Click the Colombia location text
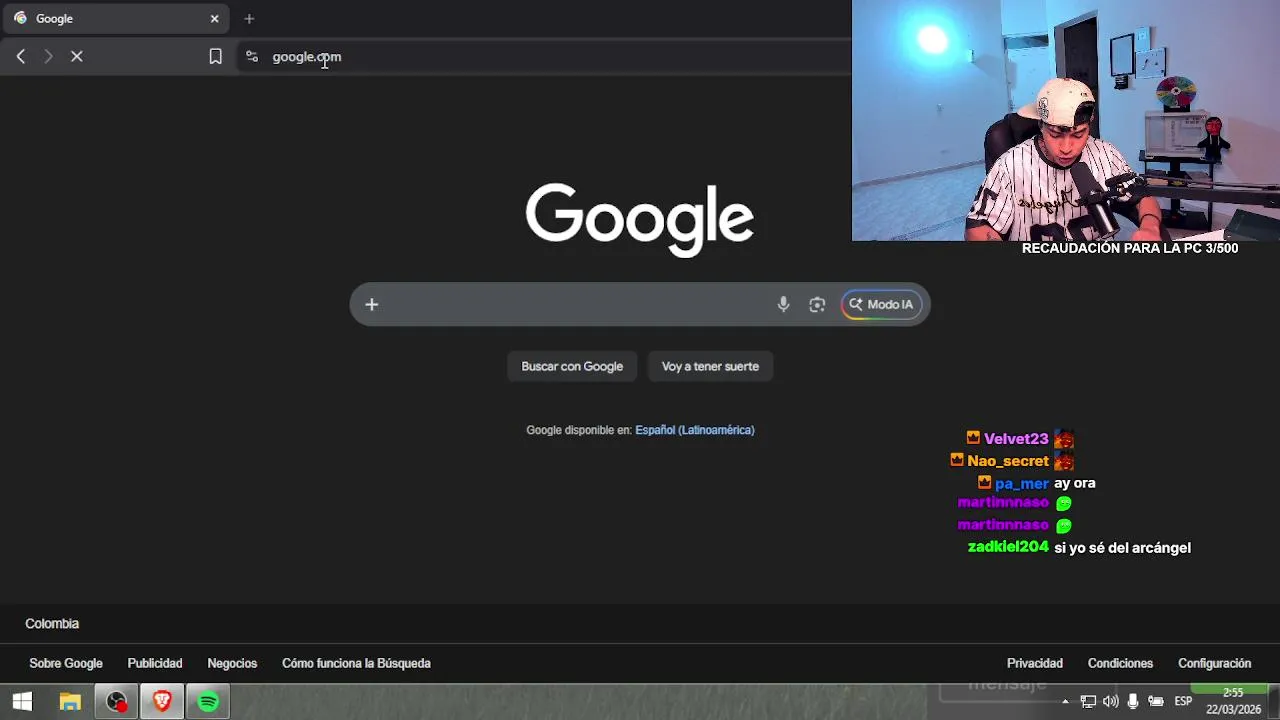Screen dimensions: 1280x720 click(x=52, y=623)
